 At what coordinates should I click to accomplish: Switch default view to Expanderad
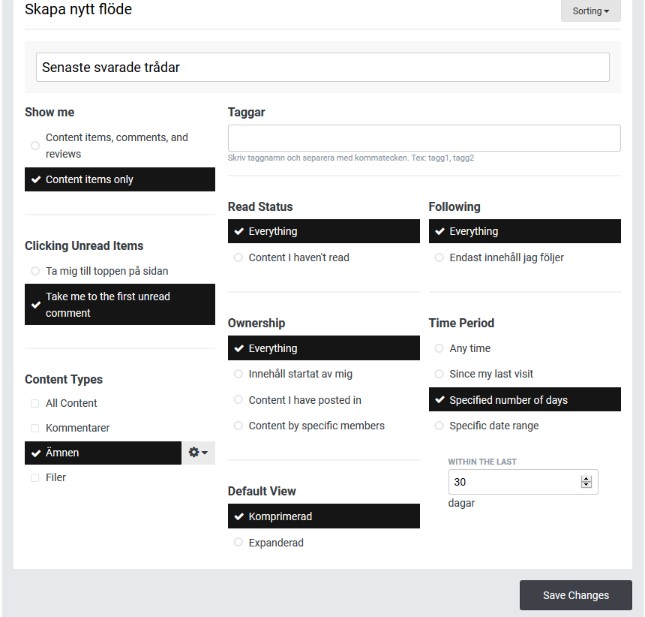[275, 542]
